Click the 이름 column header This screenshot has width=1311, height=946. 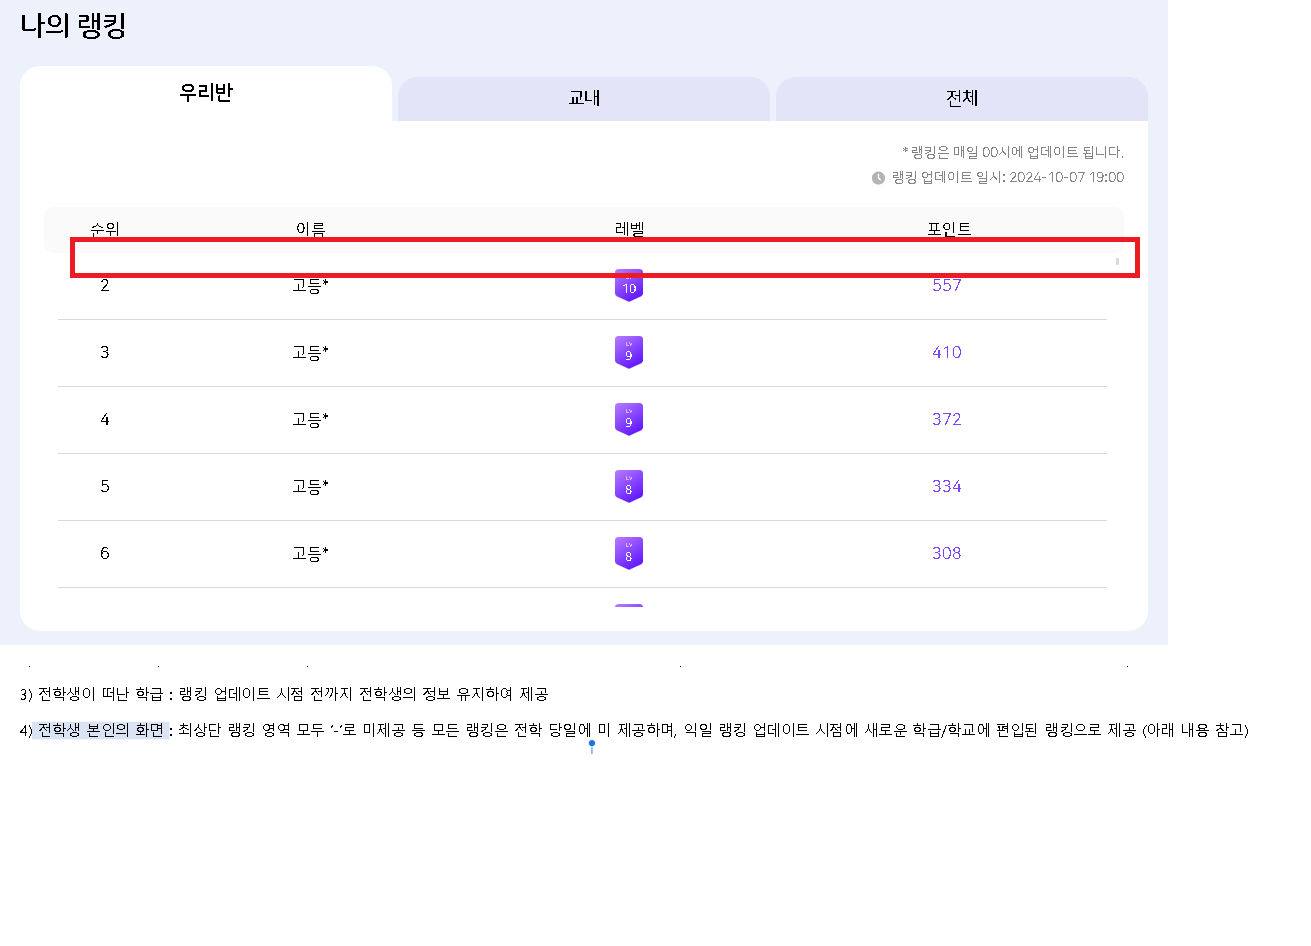pos(310,229)
